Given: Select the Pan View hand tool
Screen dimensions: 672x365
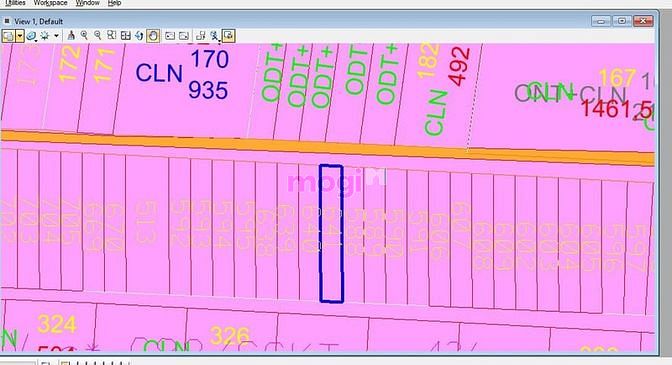Looking at the screenshot, I should click(153, 36).
